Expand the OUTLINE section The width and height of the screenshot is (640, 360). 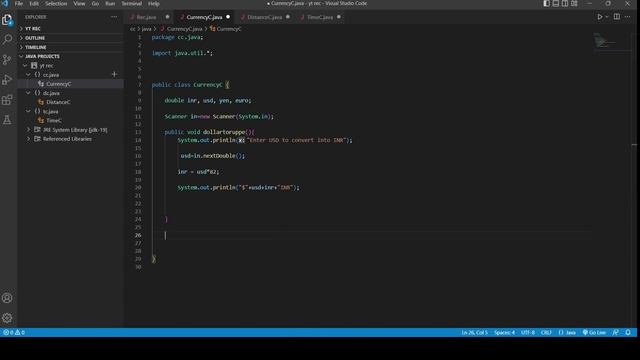coord(70,38)
